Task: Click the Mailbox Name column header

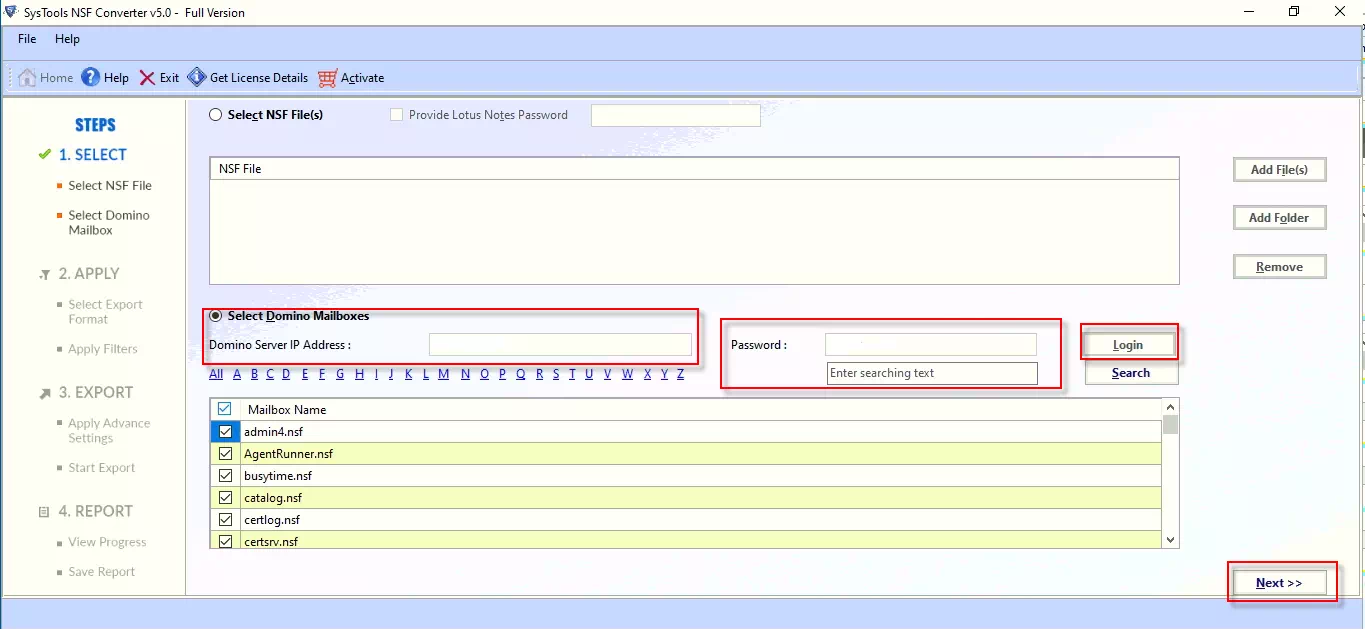Action: click(x=701, y=409)
